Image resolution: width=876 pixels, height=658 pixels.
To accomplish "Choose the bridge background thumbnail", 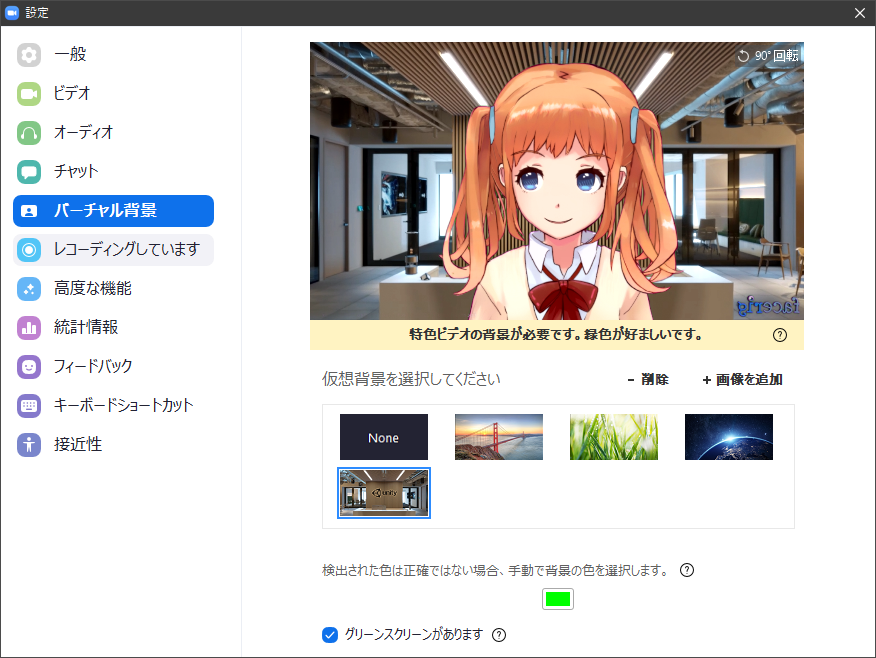I will (x=498, y=437).
